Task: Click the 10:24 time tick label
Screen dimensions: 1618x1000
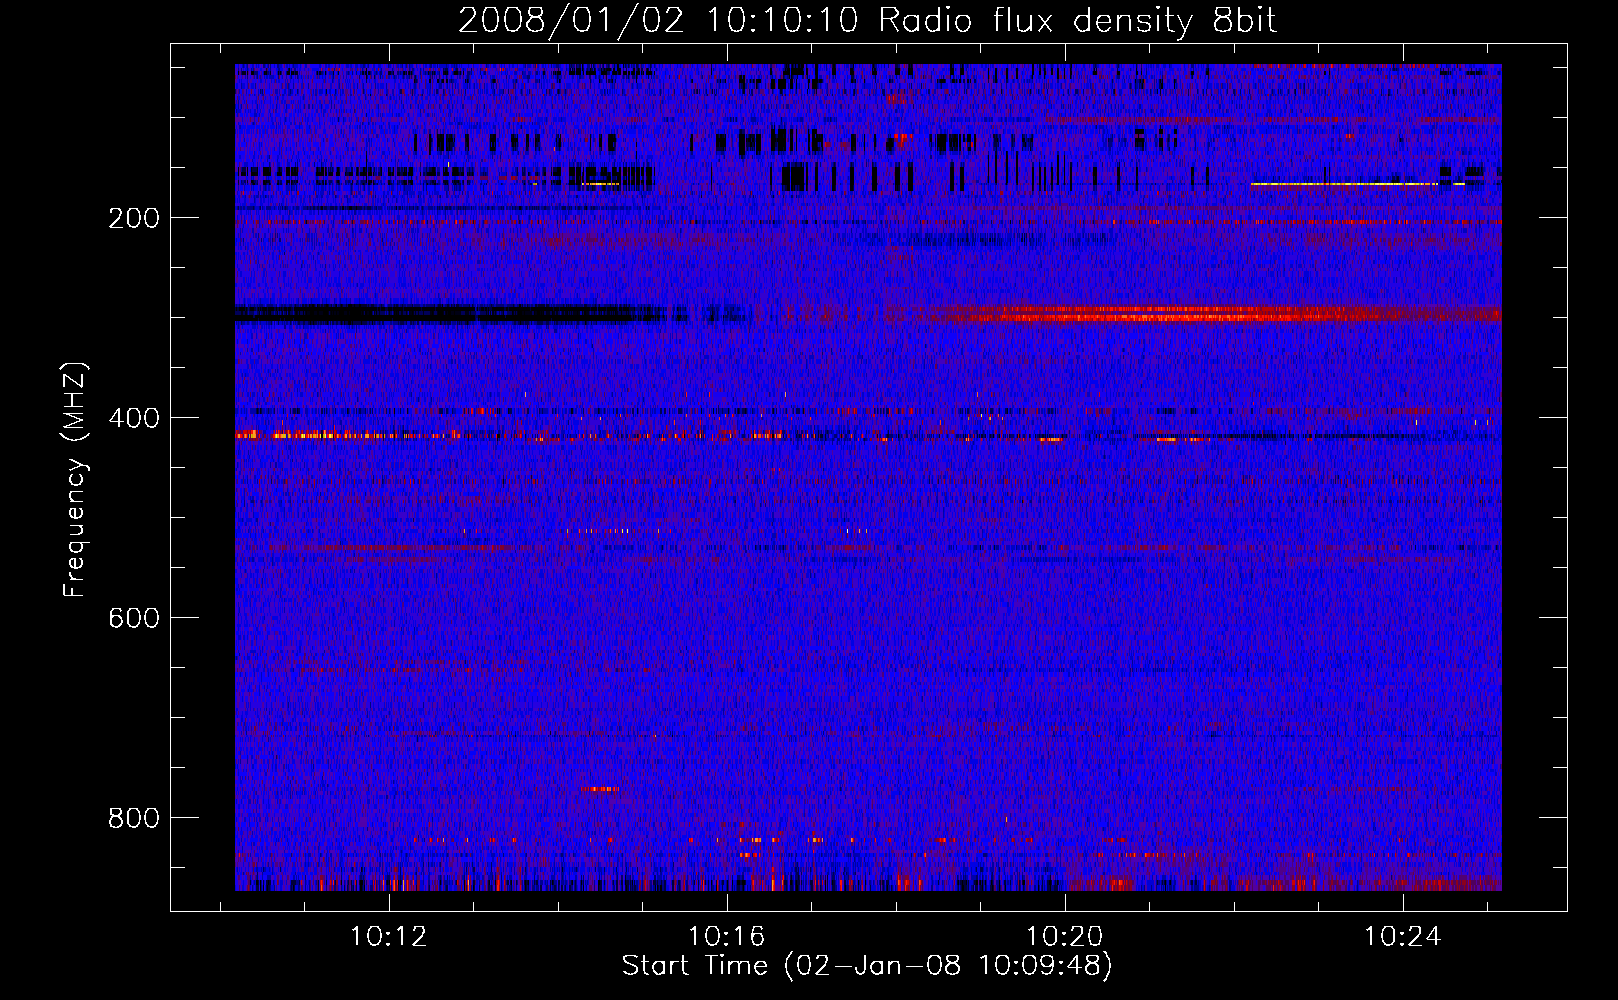Action: pos(1403,937)
